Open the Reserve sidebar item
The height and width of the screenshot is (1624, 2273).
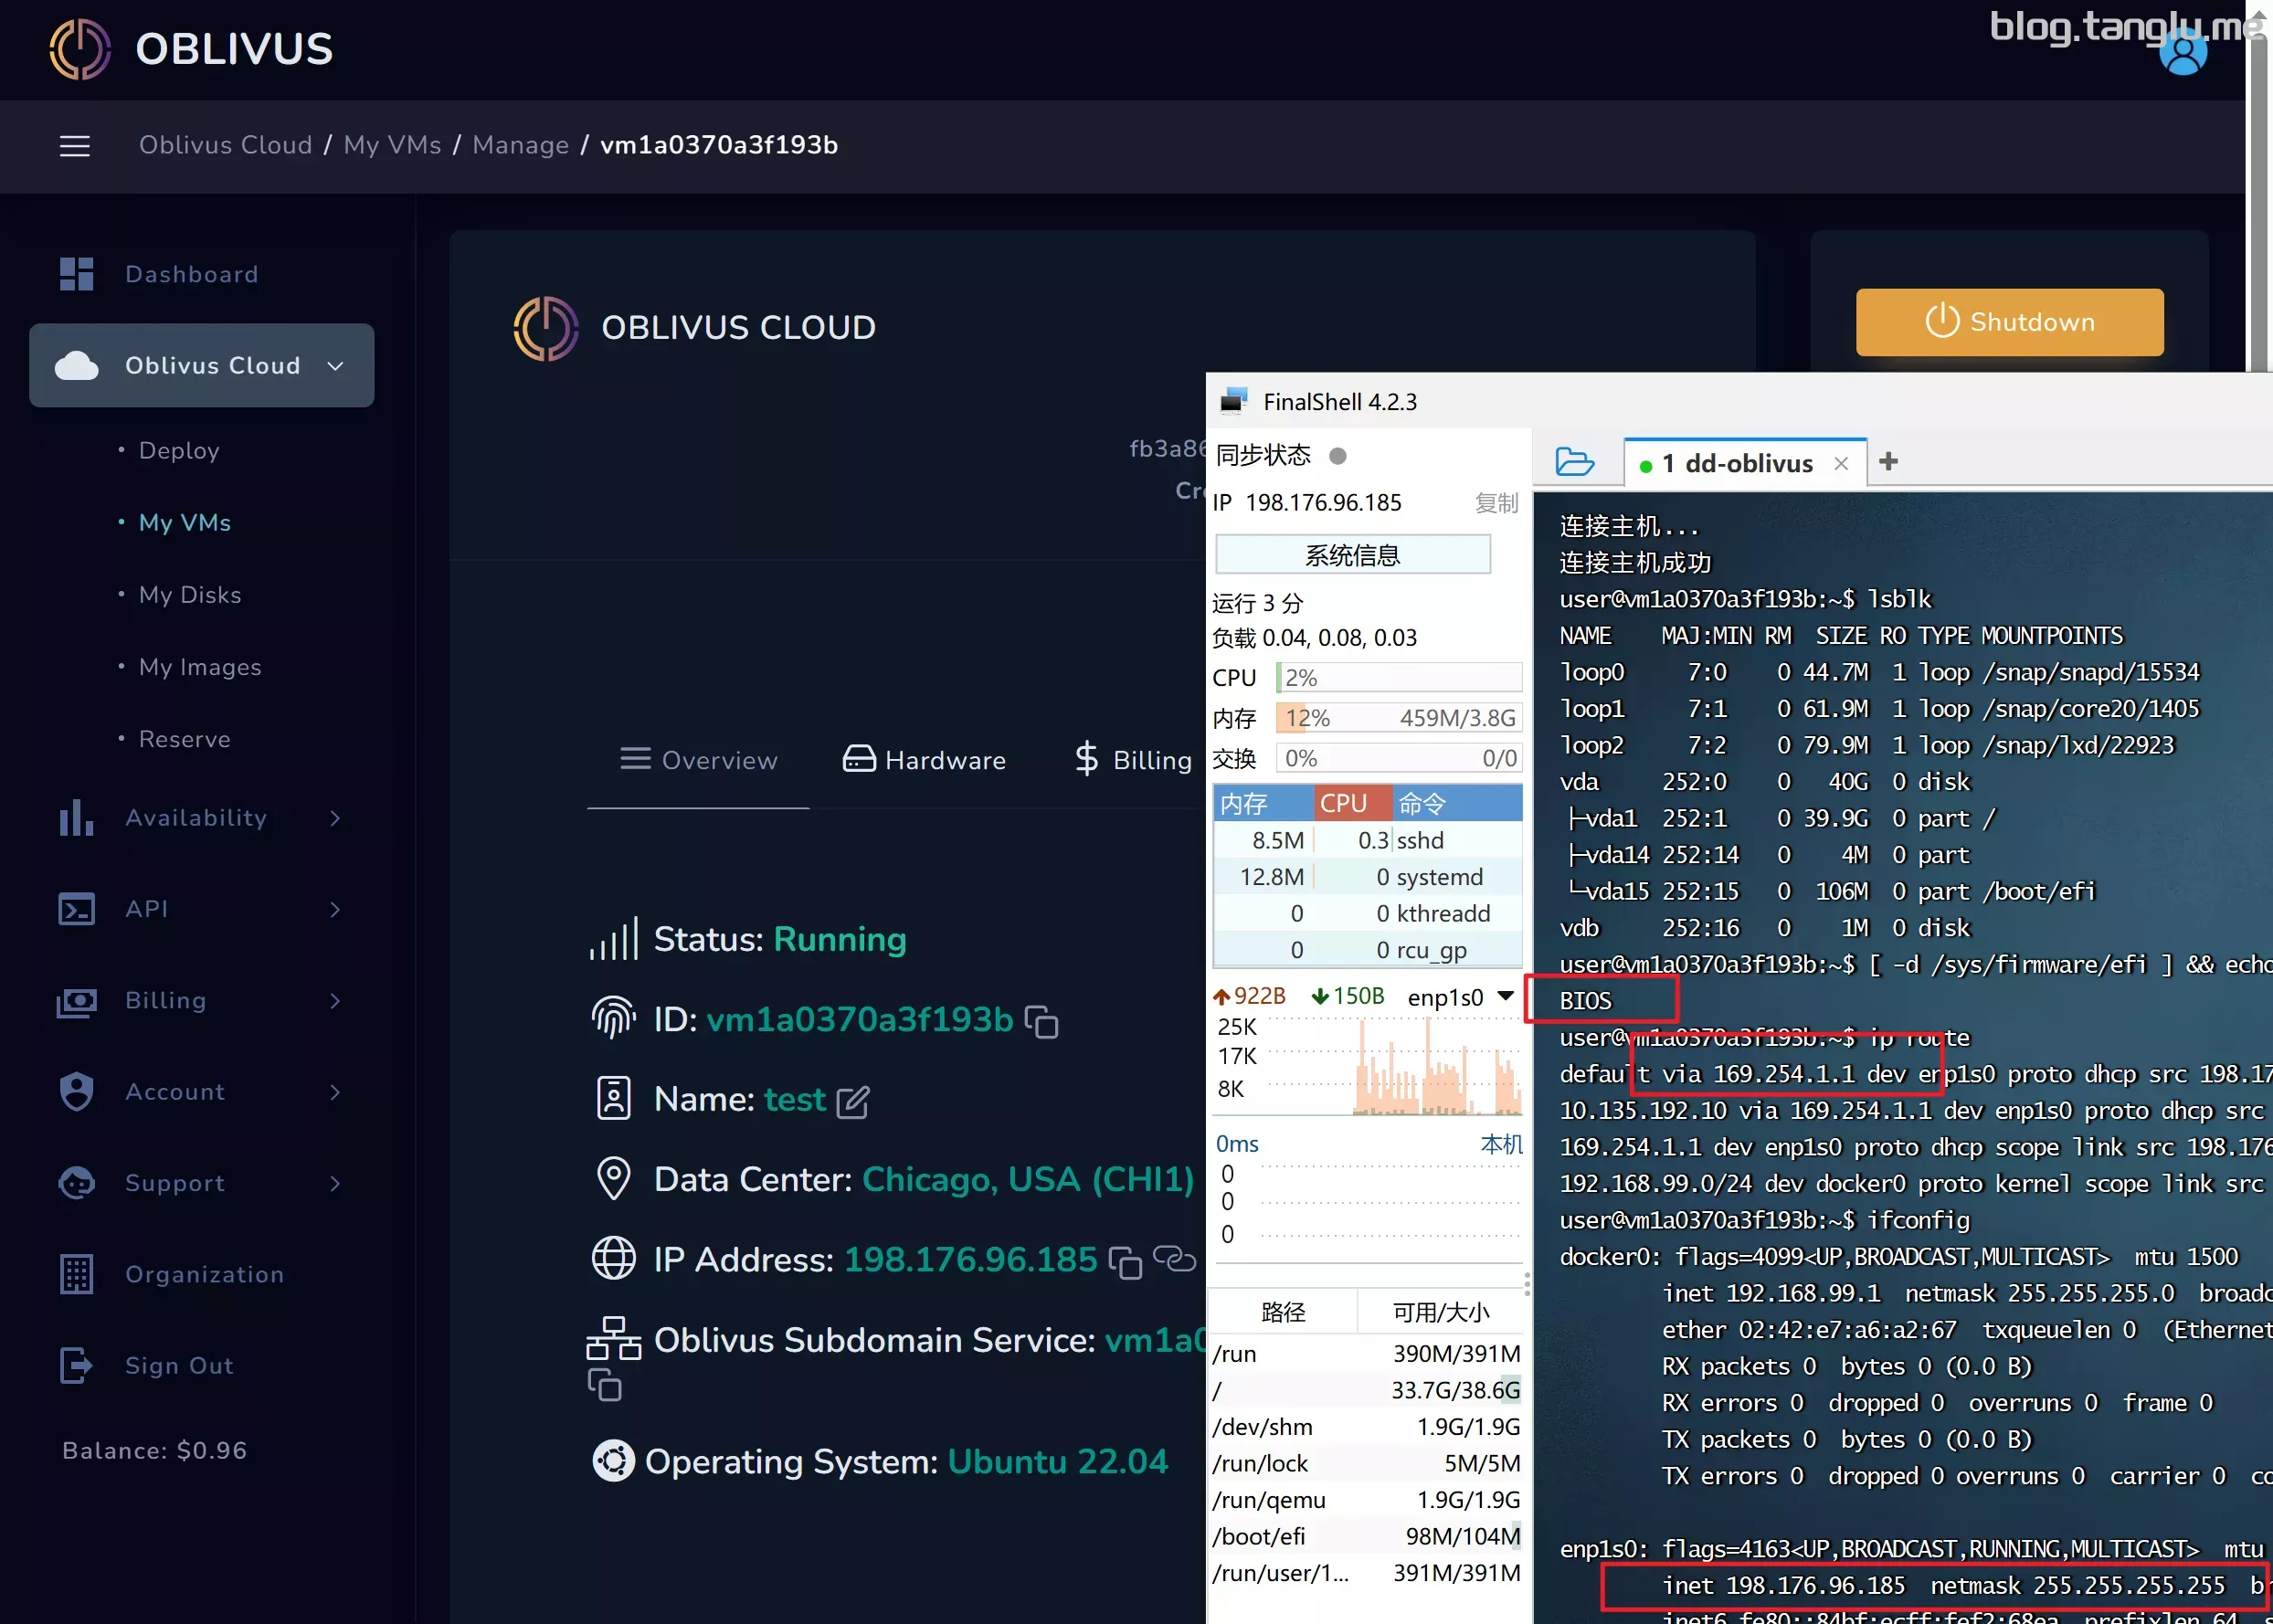[185, 738]
